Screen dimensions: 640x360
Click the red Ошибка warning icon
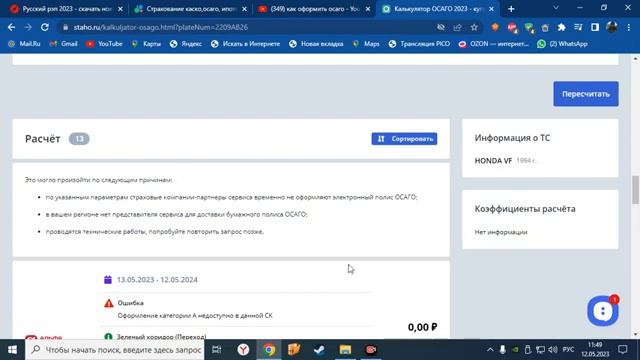[109, 303]
